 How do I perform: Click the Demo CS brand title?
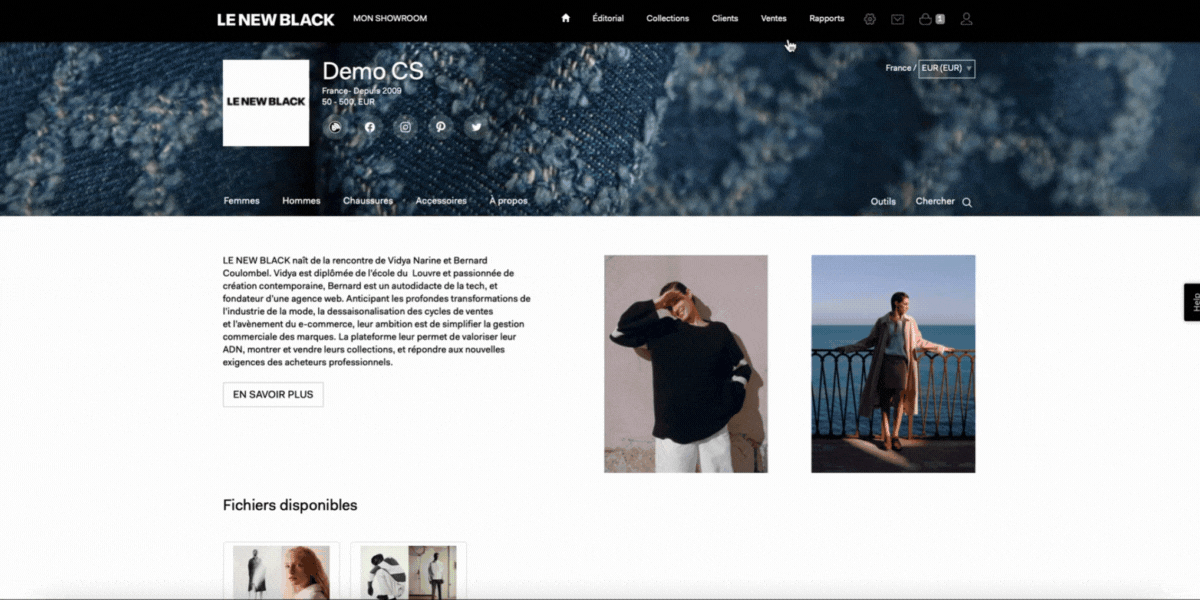point(373,71)
